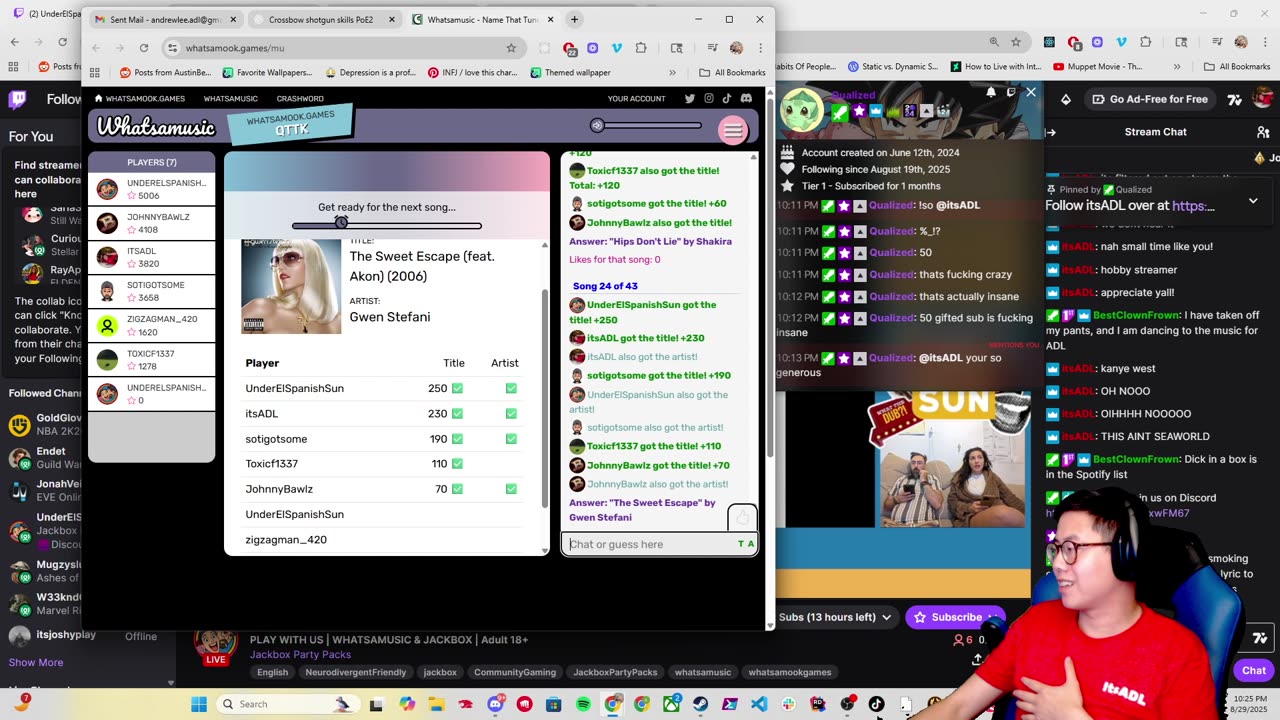
Task: Click sotigotsome's title checkmark
Action: [x=457, y=439]
